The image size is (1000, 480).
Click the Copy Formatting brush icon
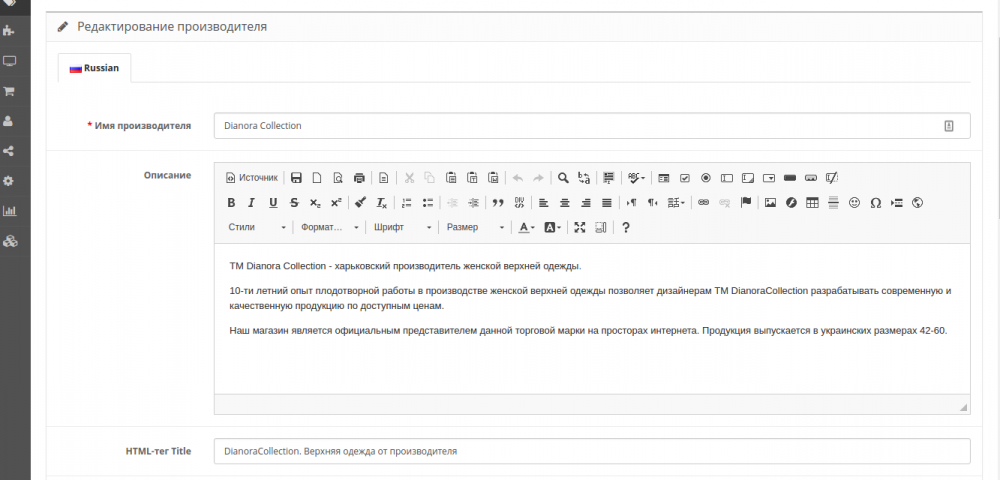360,203
